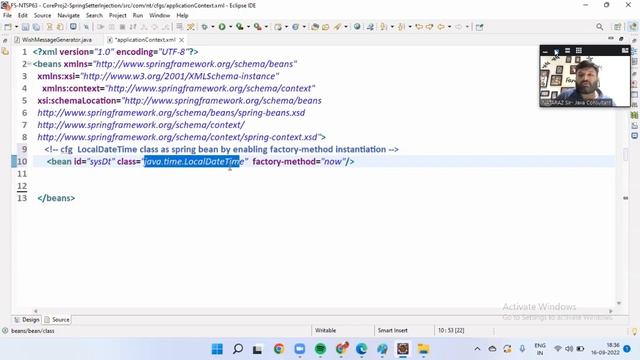Open the Search menu
The height and width of the screenshot is (360, 640).
click(94, 16)
